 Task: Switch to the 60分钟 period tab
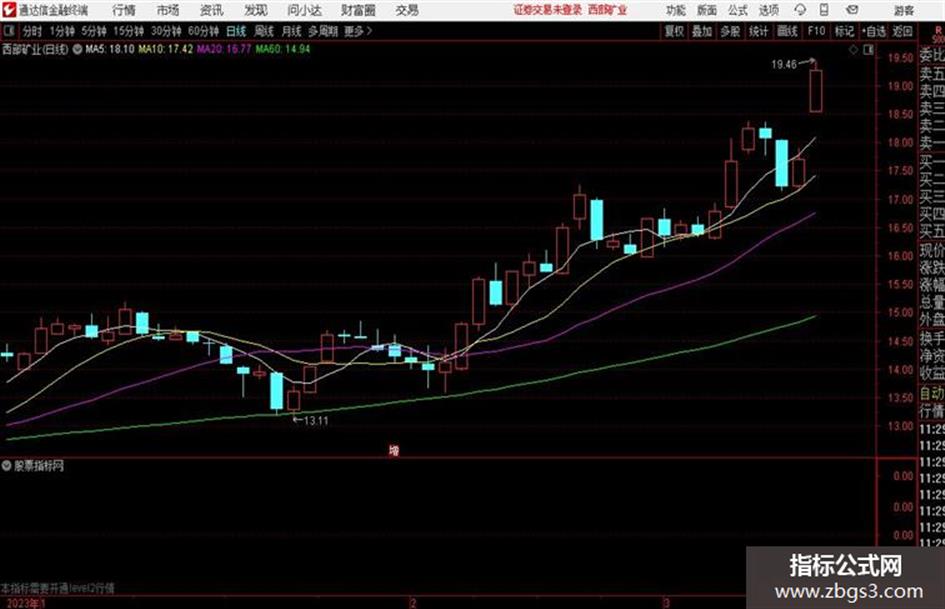(x=203, y=31)
